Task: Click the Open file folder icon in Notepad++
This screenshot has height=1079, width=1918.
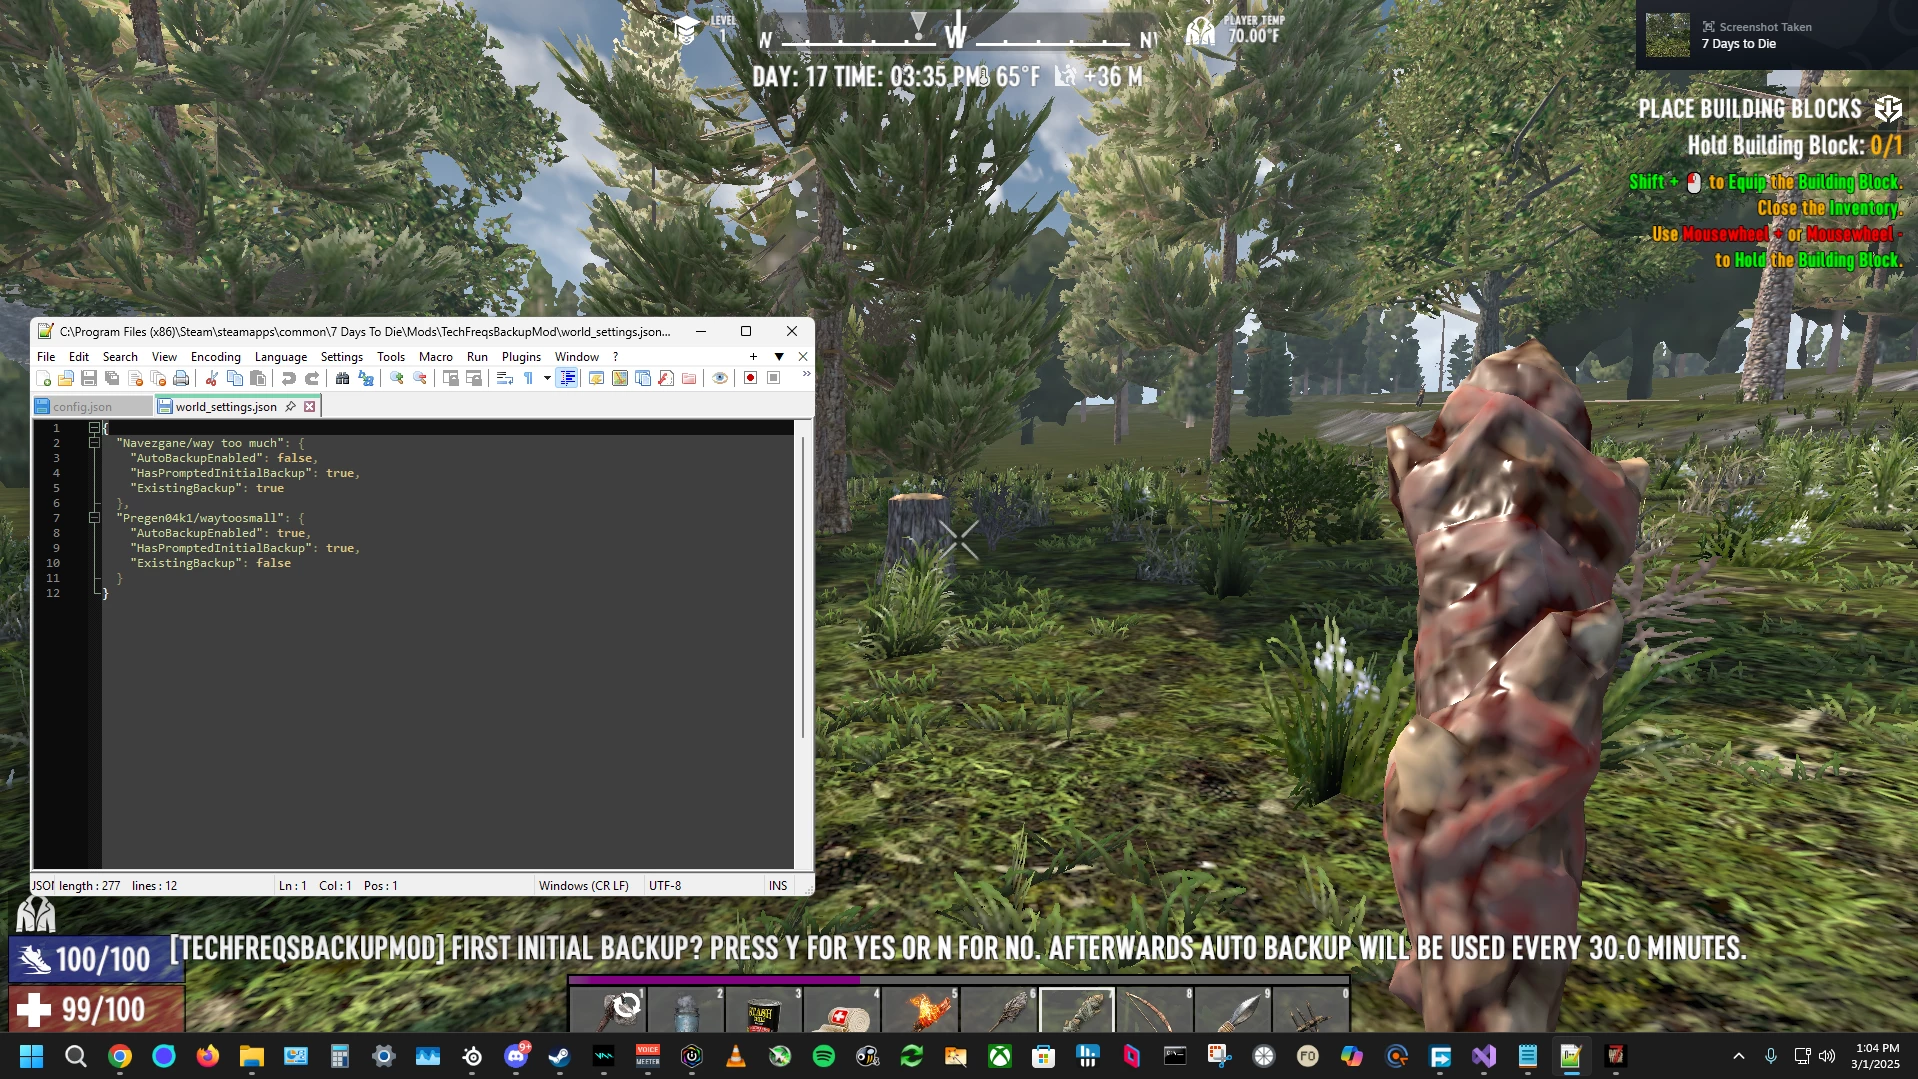Action: click(66, 378)
